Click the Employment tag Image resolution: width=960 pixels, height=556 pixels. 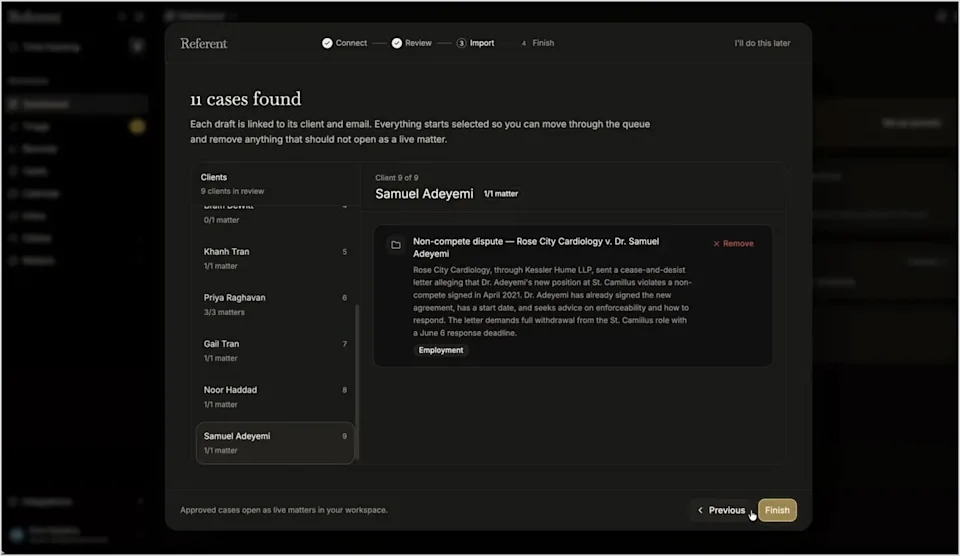click(x=441, y=350)
